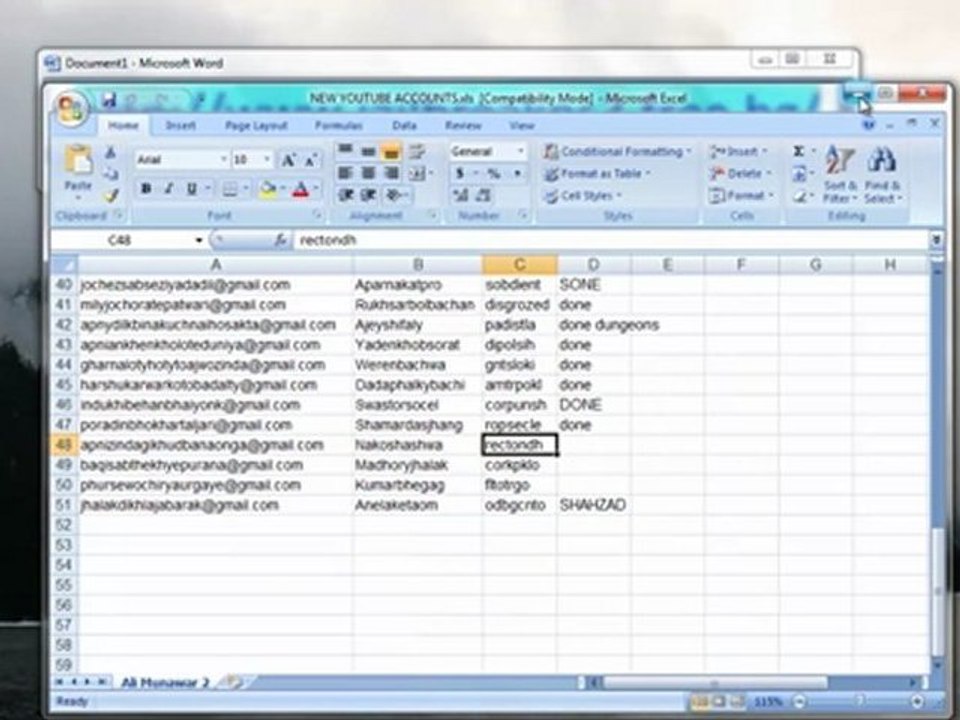
Task: Open Find & Select binoculars
Action: [882, 174]
